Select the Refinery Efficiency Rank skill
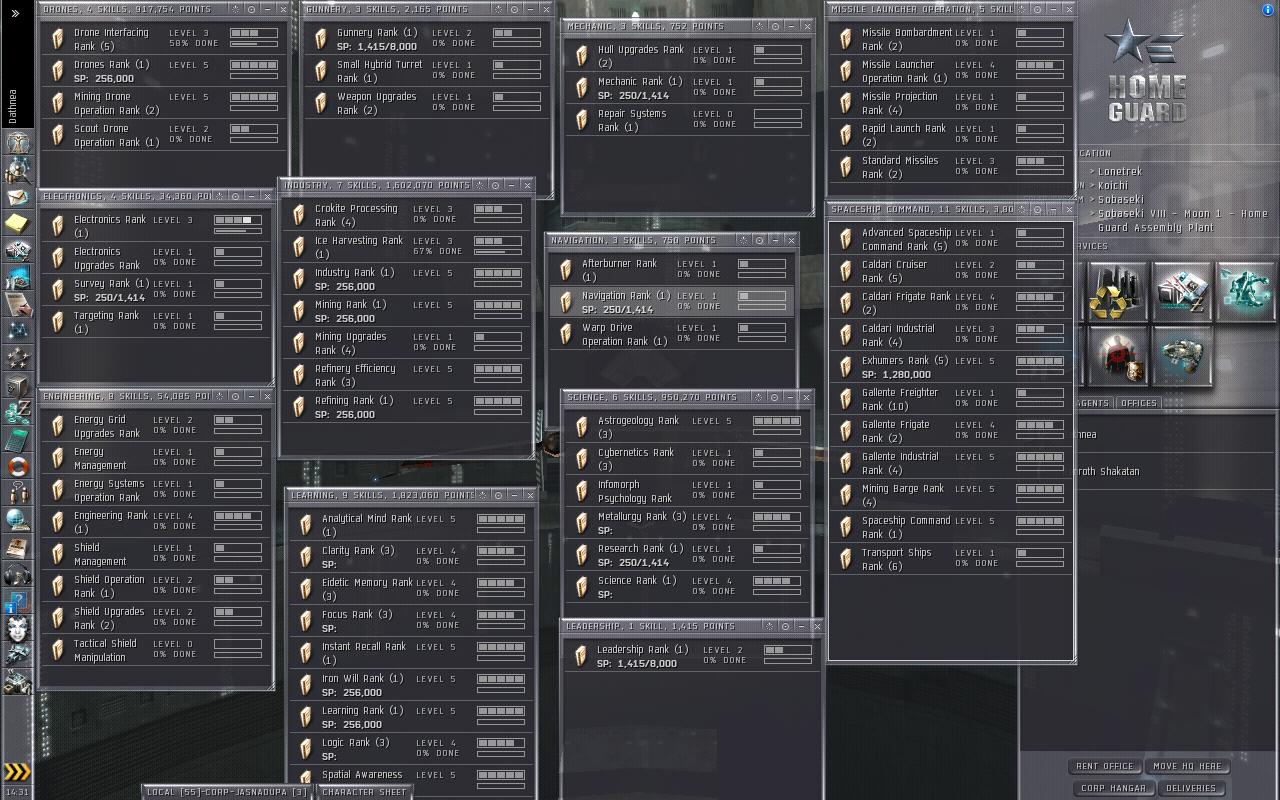Image resolution: width=1280 pixels, height=800 pixels. (406, 375)
